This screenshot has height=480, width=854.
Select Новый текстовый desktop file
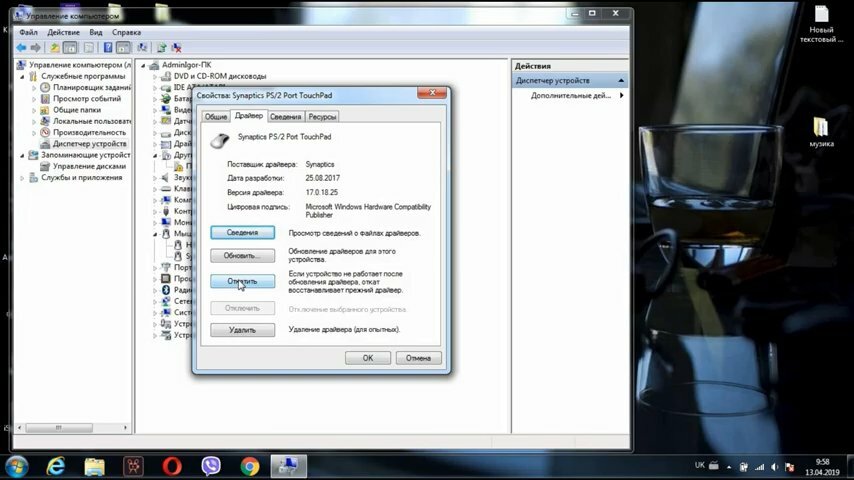tap(821, 25)
